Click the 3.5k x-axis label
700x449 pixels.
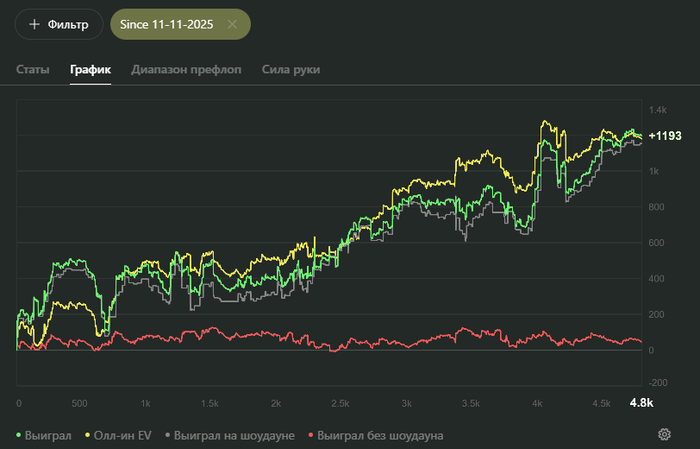coord(471,403)
